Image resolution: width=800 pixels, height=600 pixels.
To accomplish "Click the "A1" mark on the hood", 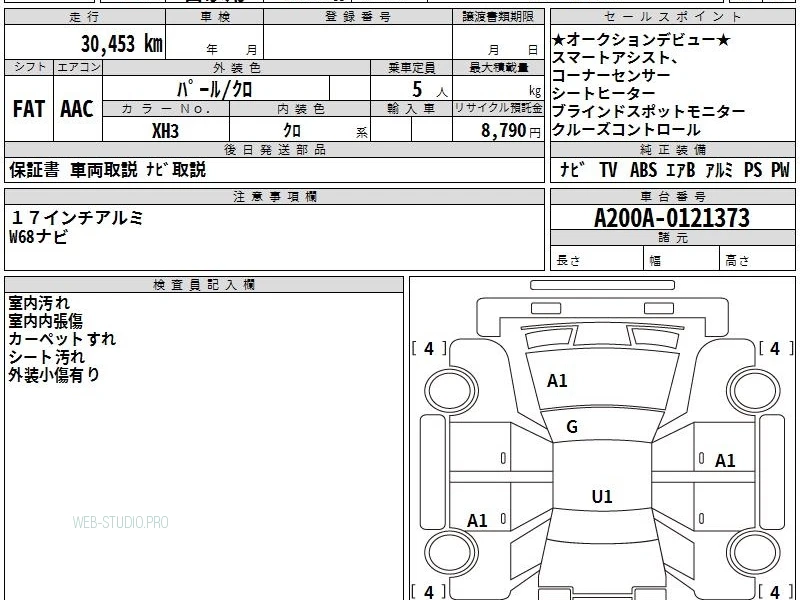I will point(557,381).
